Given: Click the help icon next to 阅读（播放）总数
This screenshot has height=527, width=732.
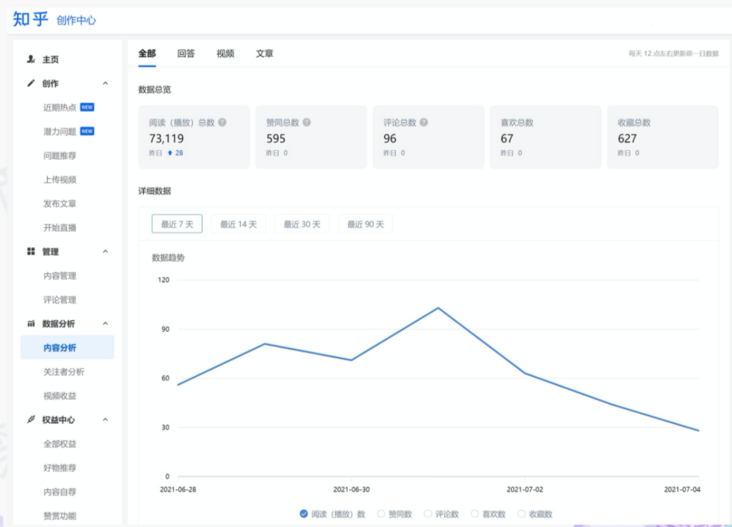Looking at the screenshot, I should 222,123.
